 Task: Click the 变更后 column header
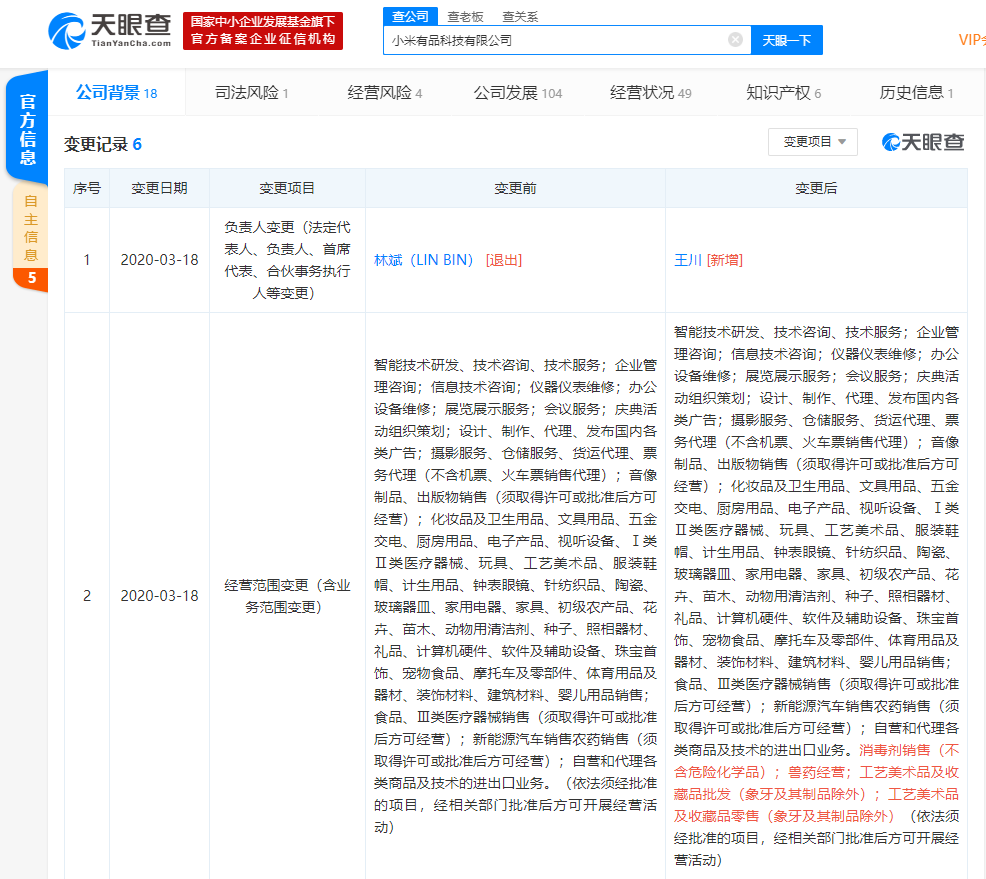816,188
